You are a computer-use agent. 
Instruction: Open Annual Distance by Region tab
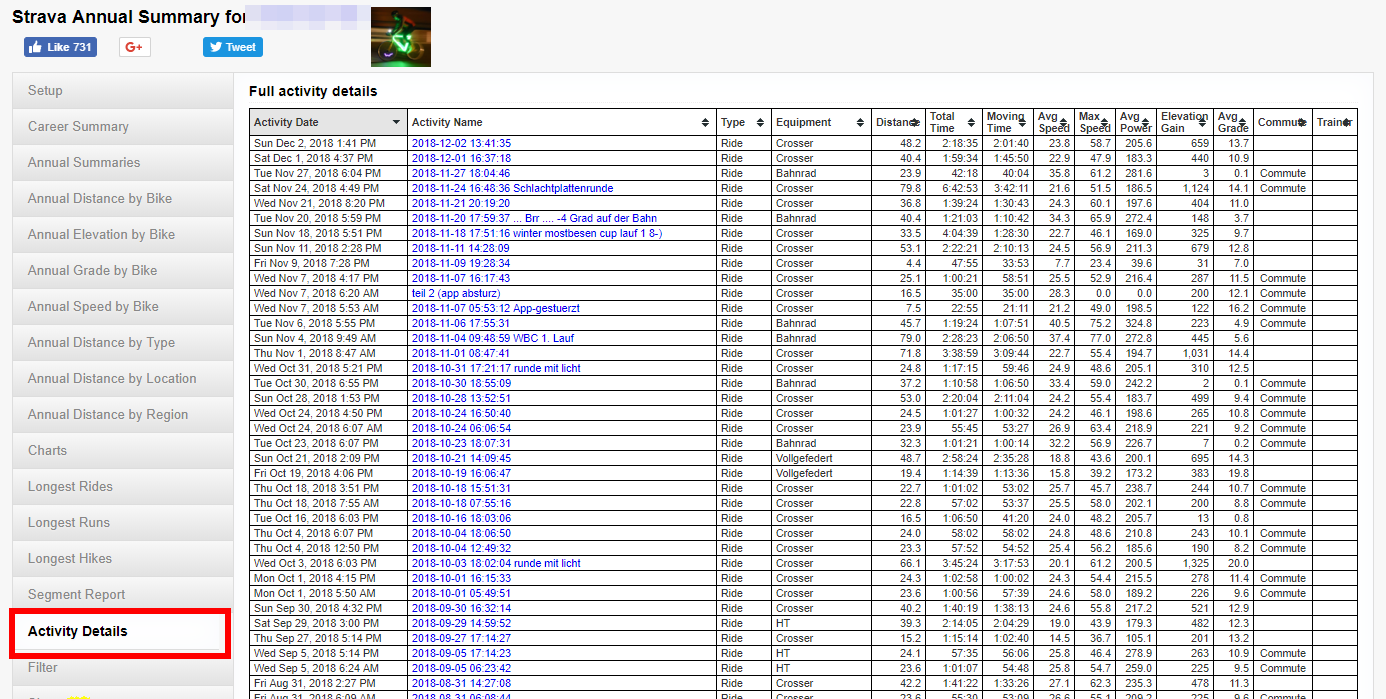pyautogui.click(x=122, y=414)
